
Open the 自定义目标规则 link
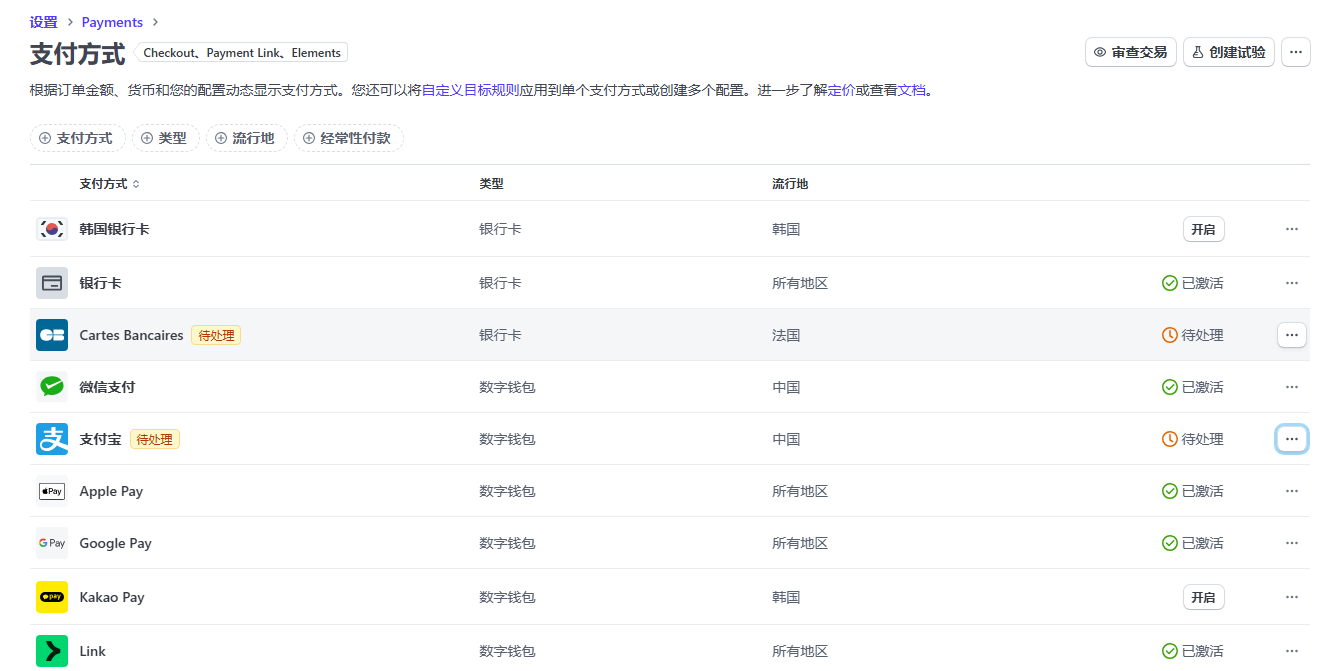pos(471,90)
